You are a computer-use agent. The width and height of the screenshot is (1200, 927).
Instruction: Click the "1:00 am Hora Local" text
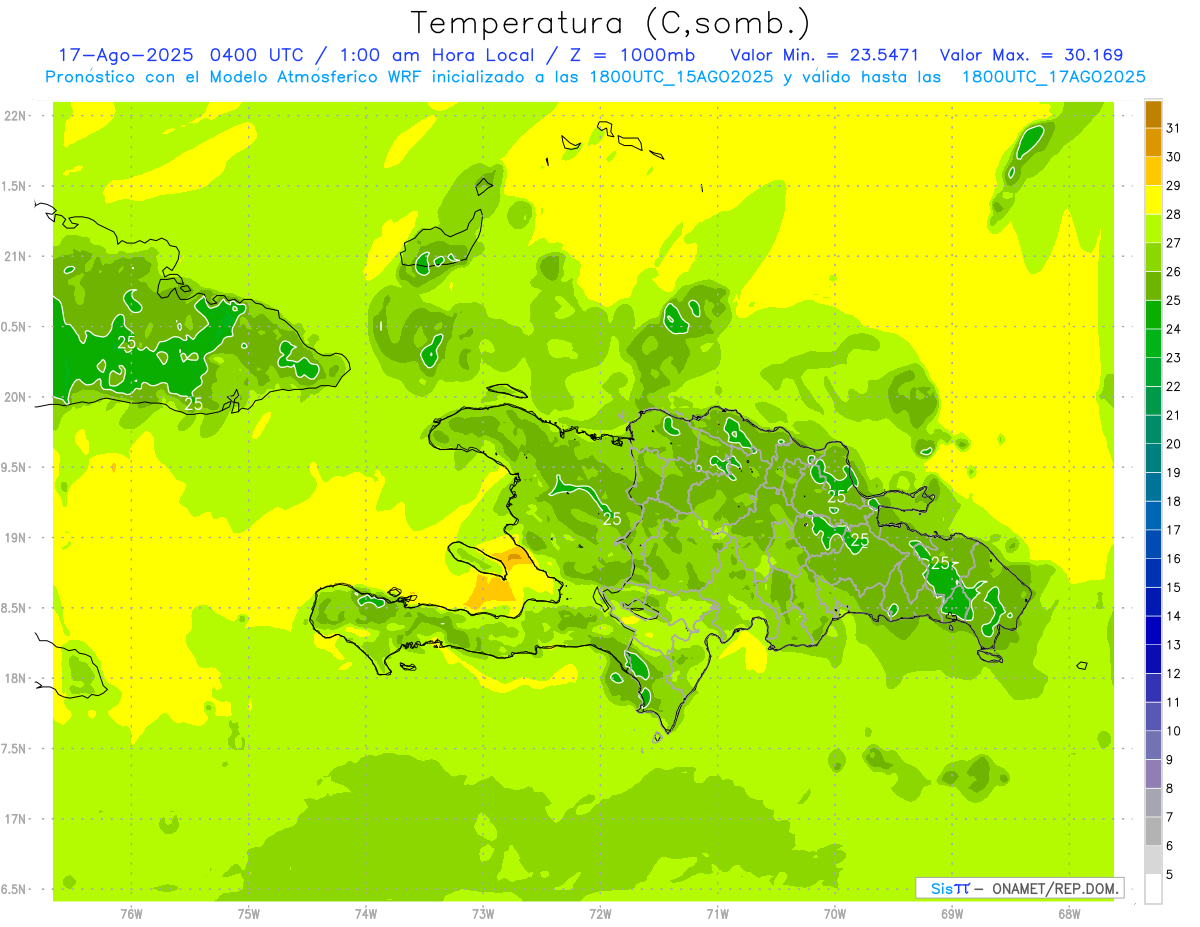click(x=438, y=55)
